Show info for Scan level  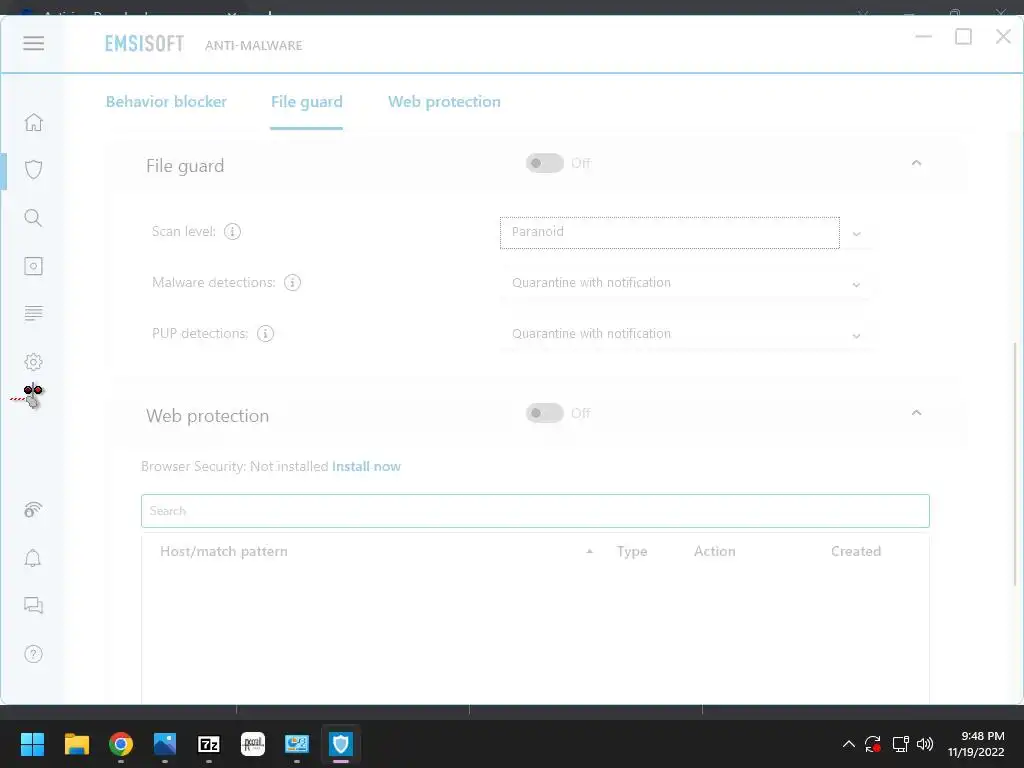232,231
